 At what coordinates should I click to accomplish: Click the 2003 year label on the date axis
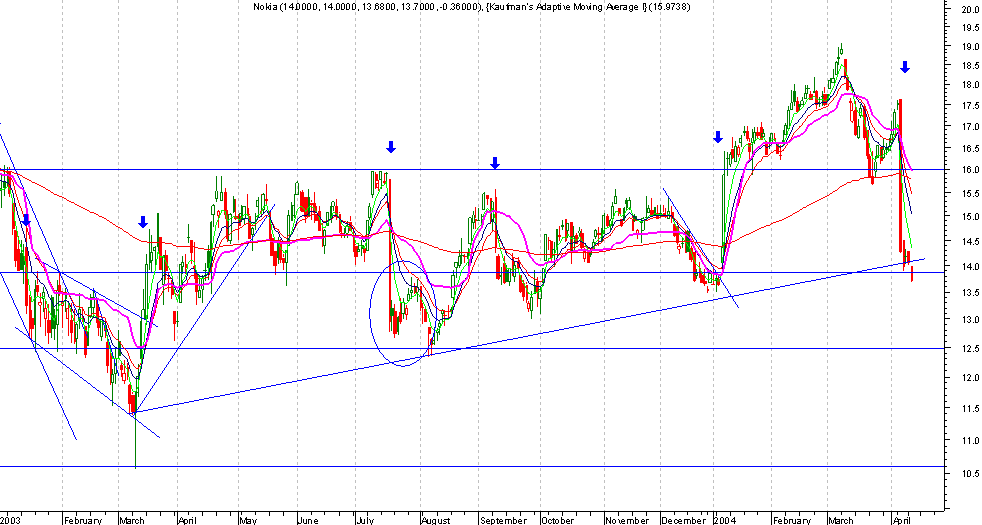point(11,520)
